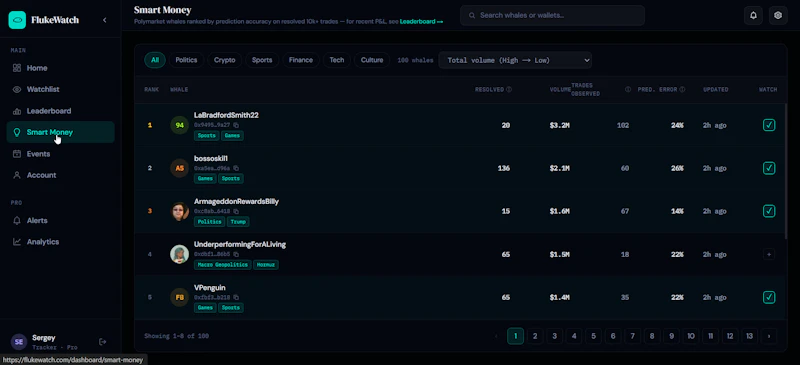Click ArmageddonRewardsBilly avatar picture
This screenshot has width=800, height=365.
pyautogui.click(x=180, y=211)
